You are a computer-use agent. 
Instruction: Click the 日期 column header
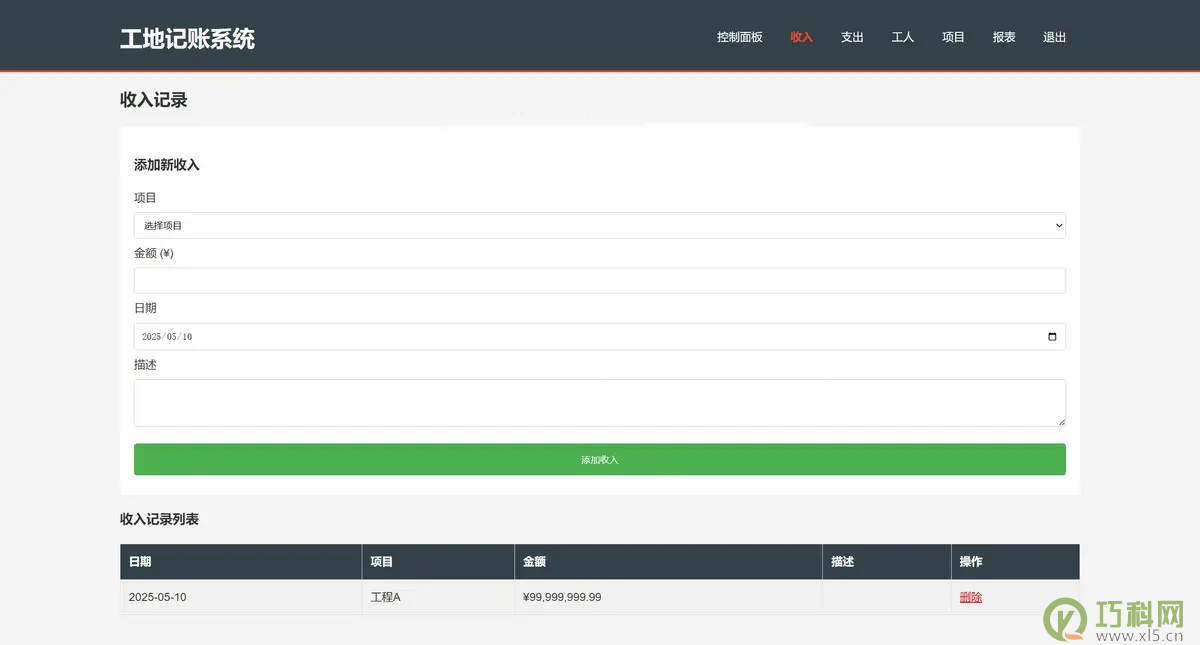click(241, 562)
